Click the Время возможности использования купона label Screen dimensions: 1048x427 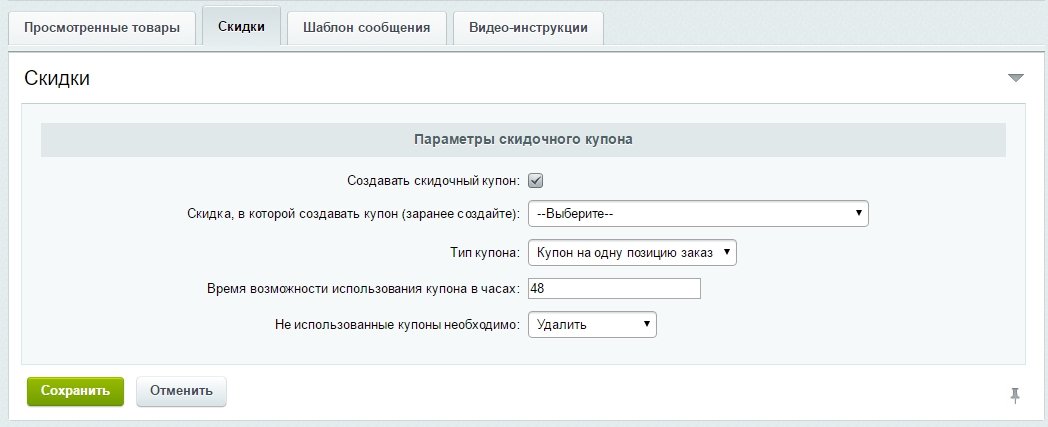click(364, 289)
